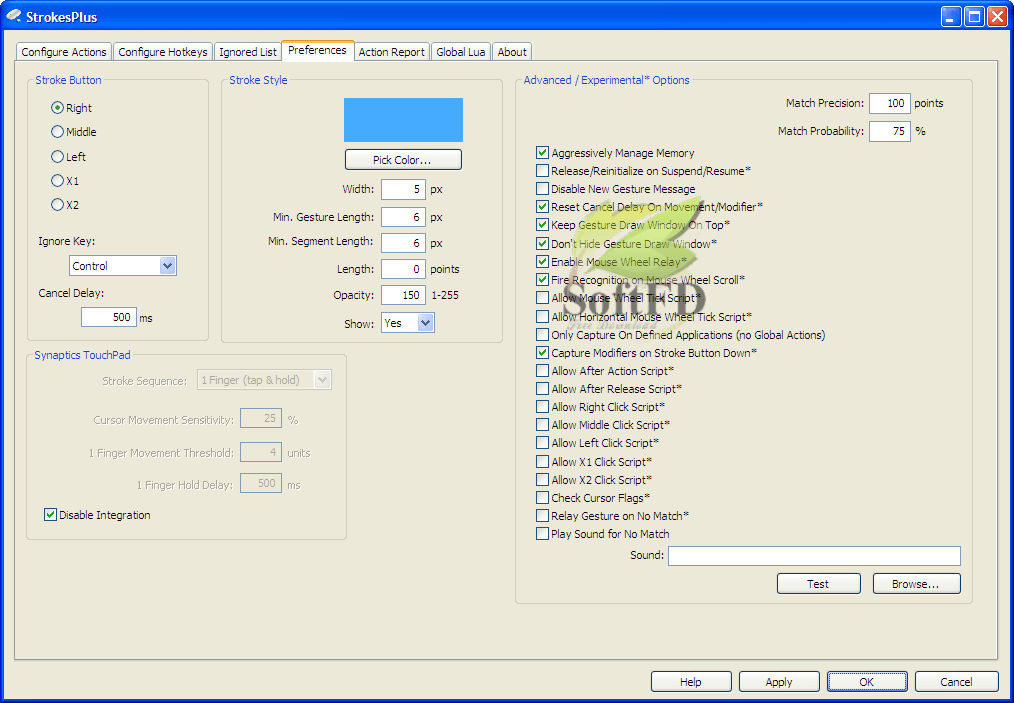Go to the Action Report tab

pos(392,52)
